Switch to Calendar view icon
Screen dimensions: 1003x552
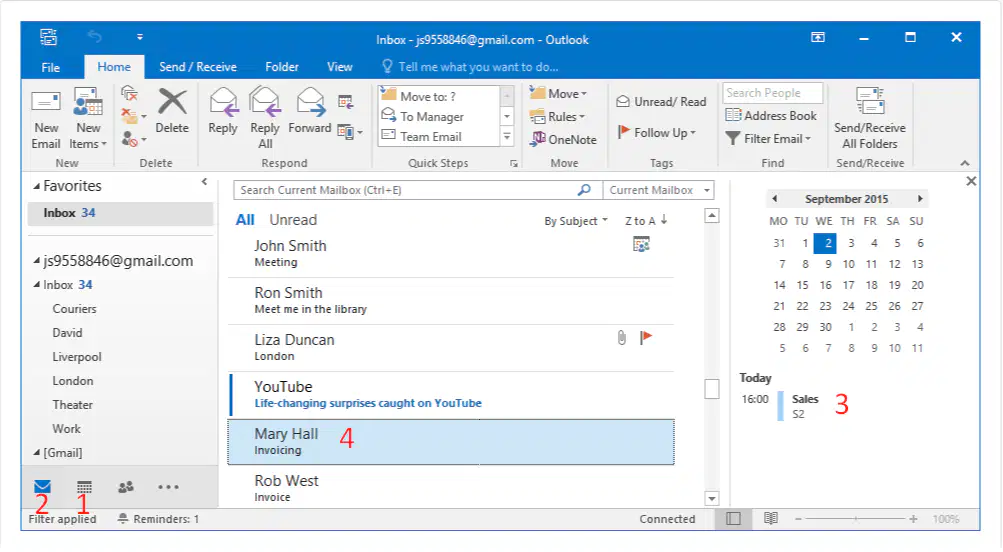(84, 487)
